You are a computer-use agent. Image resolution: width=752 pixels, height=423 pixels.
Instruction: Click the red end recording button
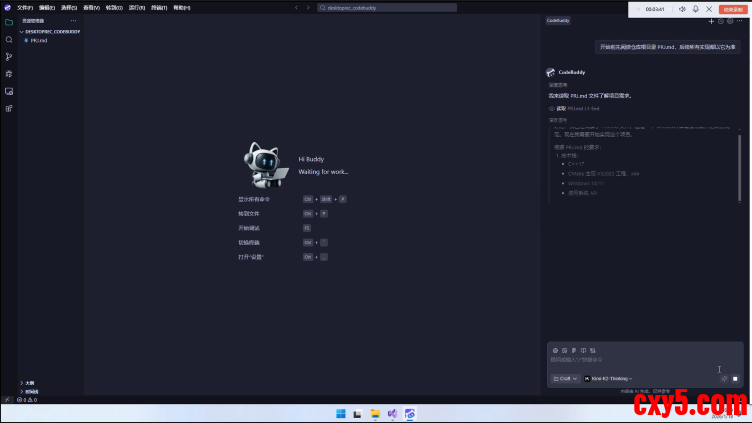click(733, 9)
